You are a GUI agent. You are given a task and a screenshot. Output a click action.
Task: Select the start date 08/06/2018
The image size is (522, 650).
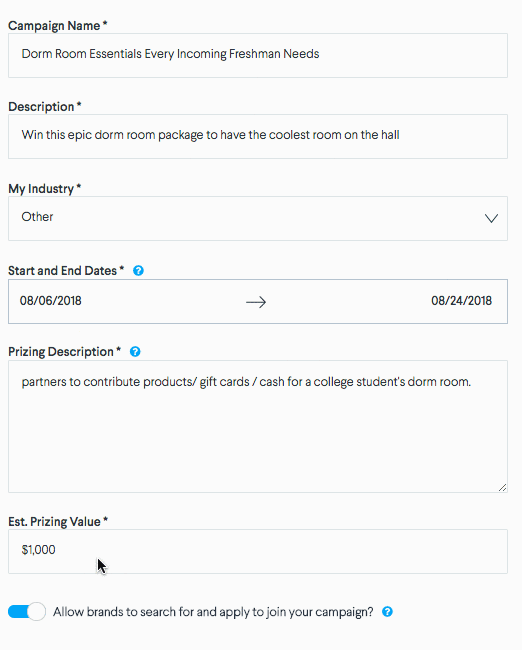[51, 301]
